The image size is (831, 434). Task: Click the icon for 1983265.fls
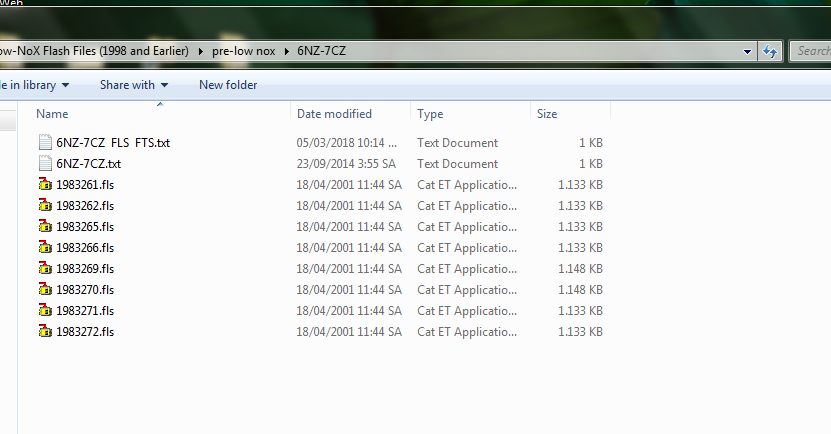coord(44,227)
